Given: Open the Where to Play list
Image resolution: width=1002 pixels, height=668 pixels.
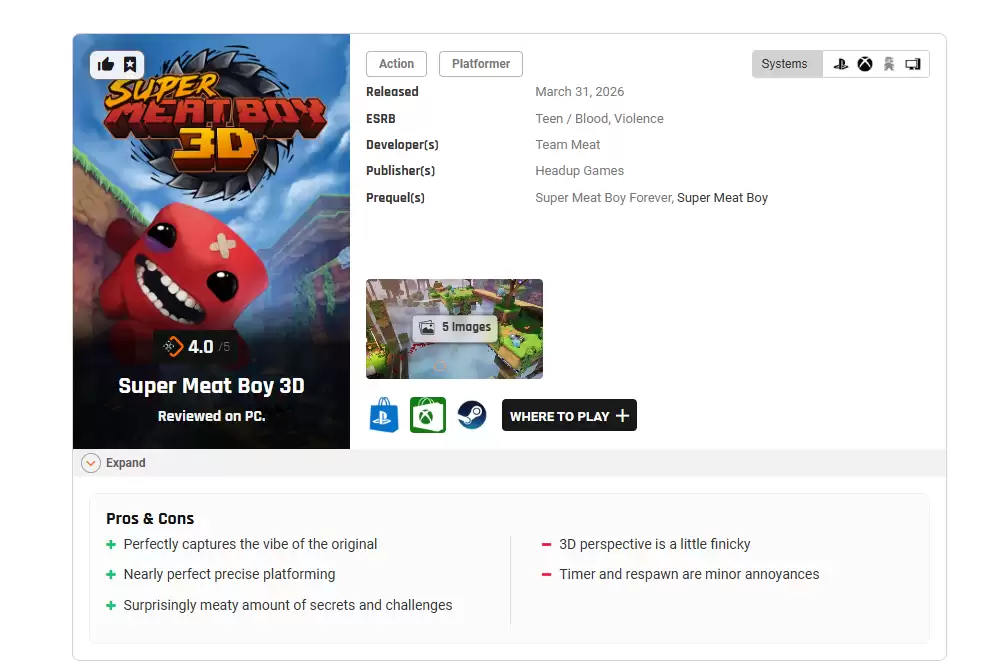Looking at the screenshot, I should click(x=569, y=416).
